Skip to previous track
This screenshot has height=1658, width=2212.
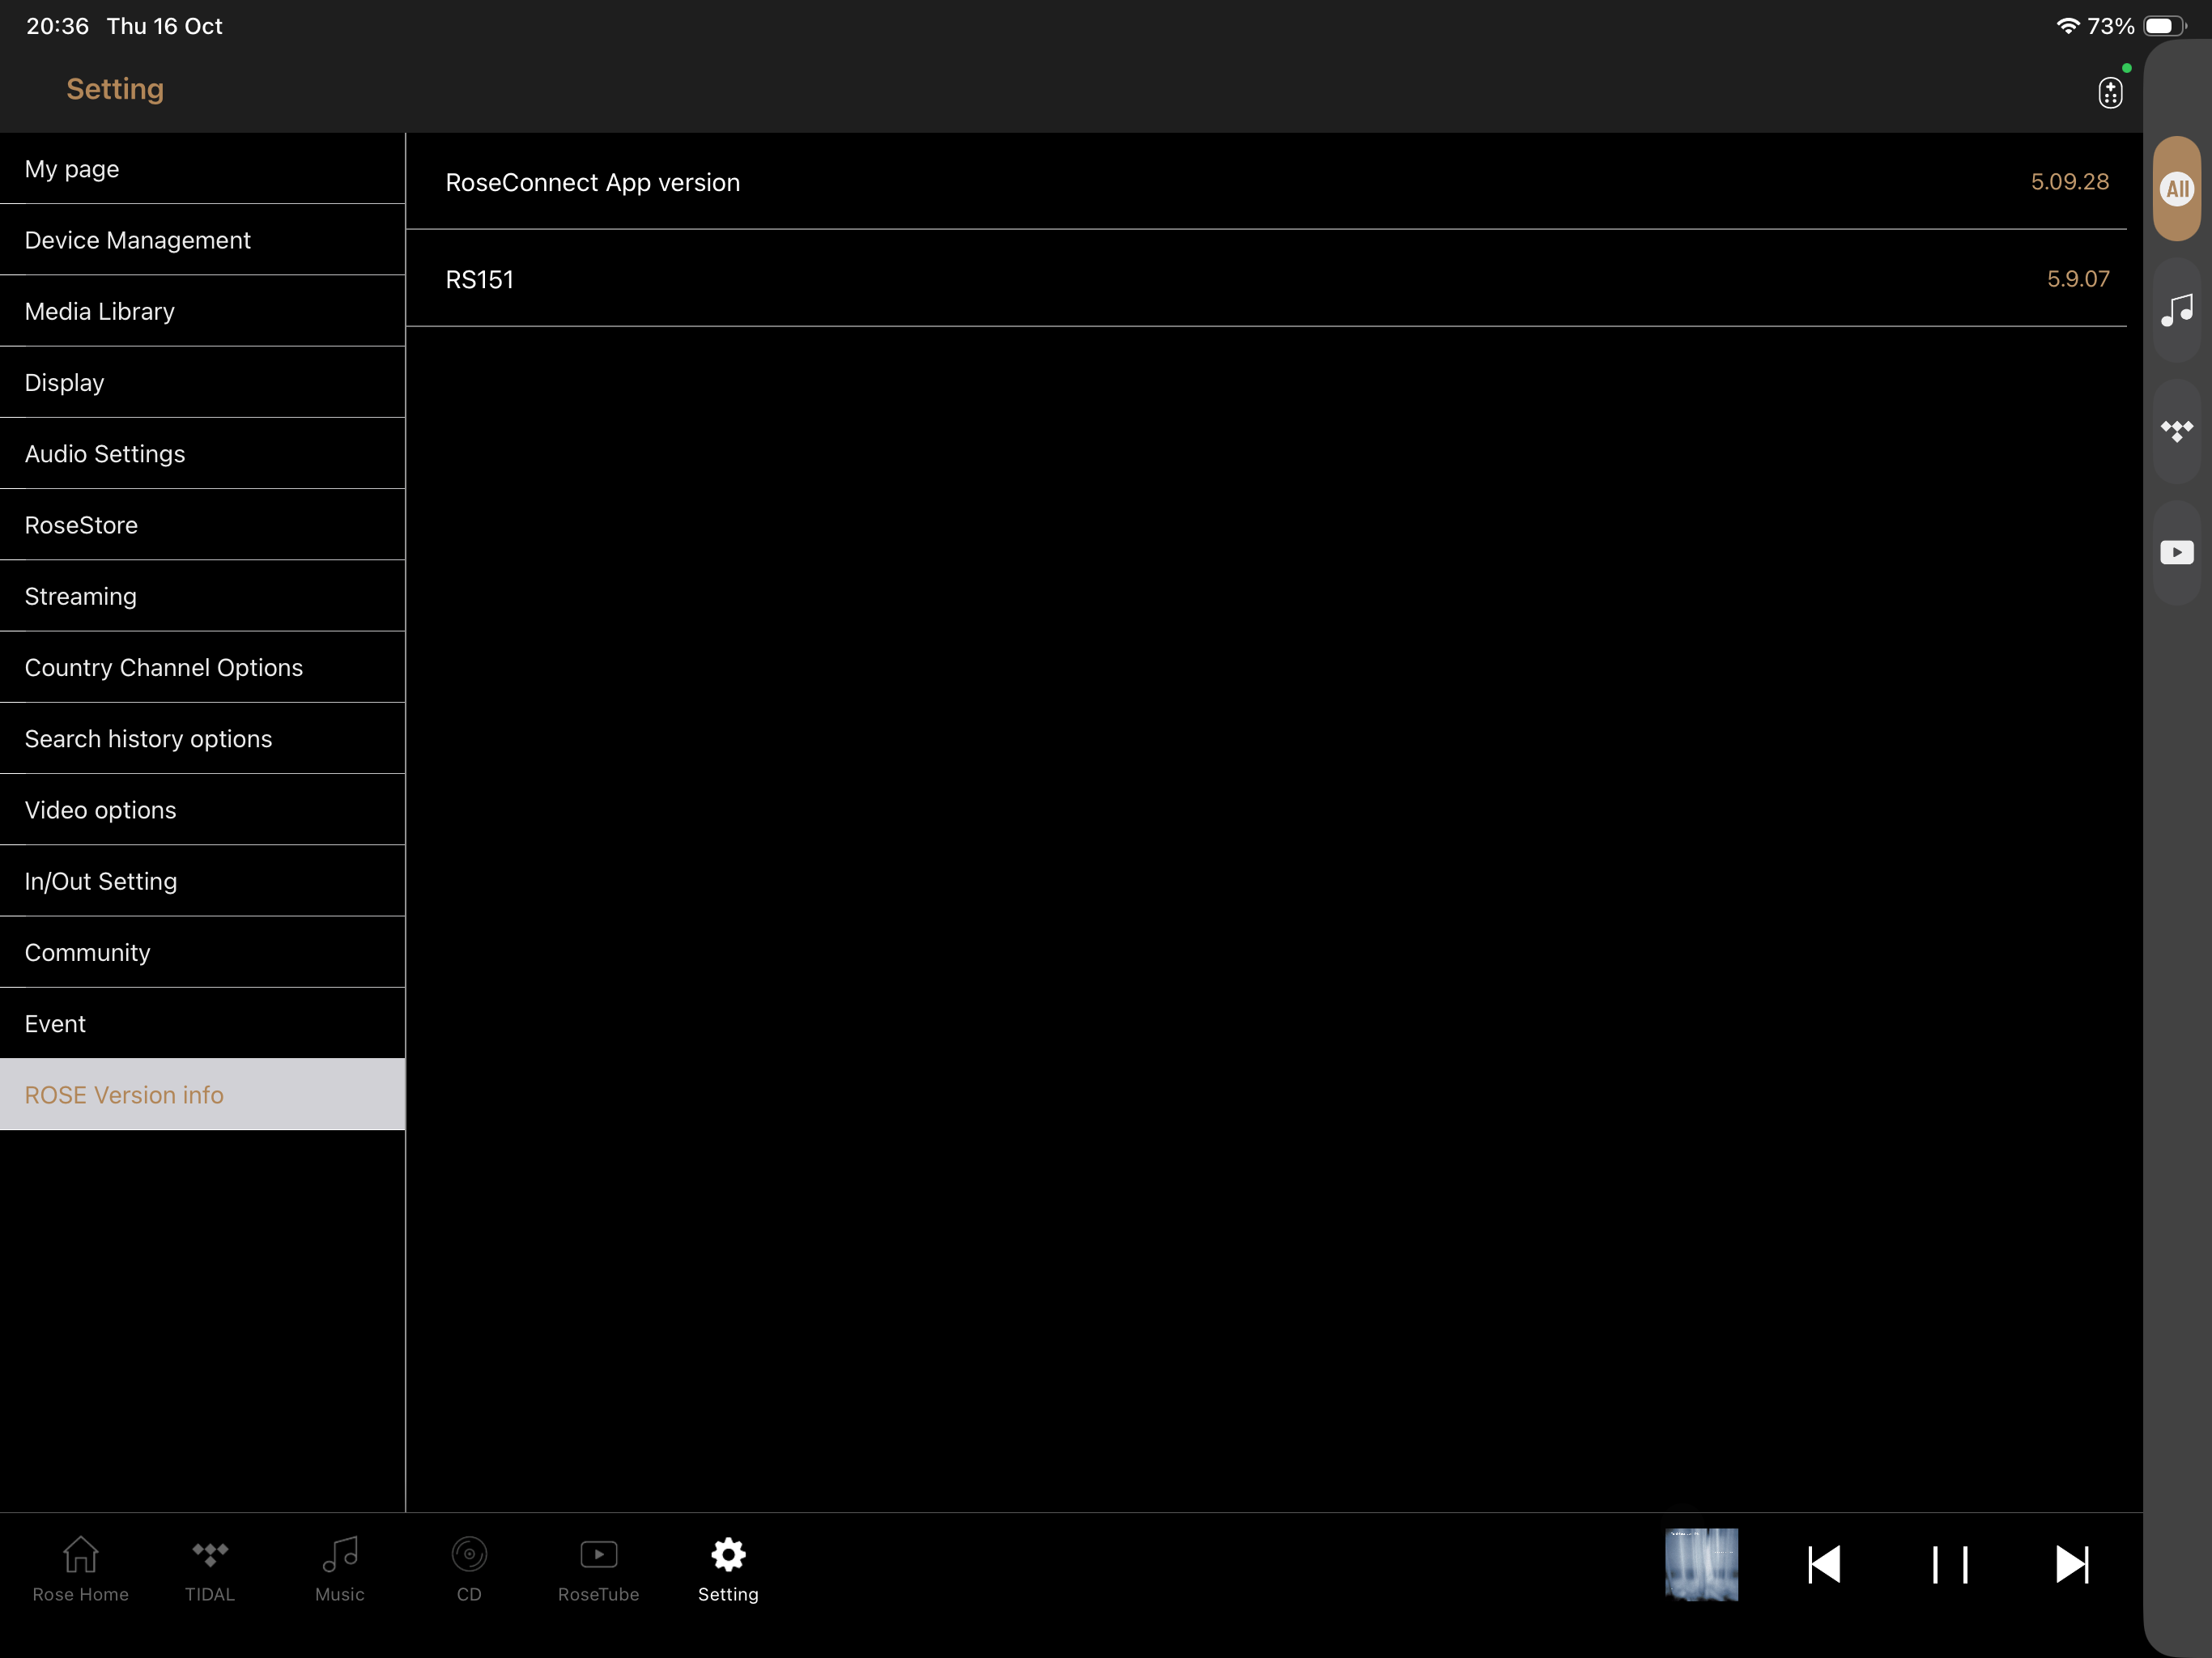pyautogui.click(x=1824, y=1564)
